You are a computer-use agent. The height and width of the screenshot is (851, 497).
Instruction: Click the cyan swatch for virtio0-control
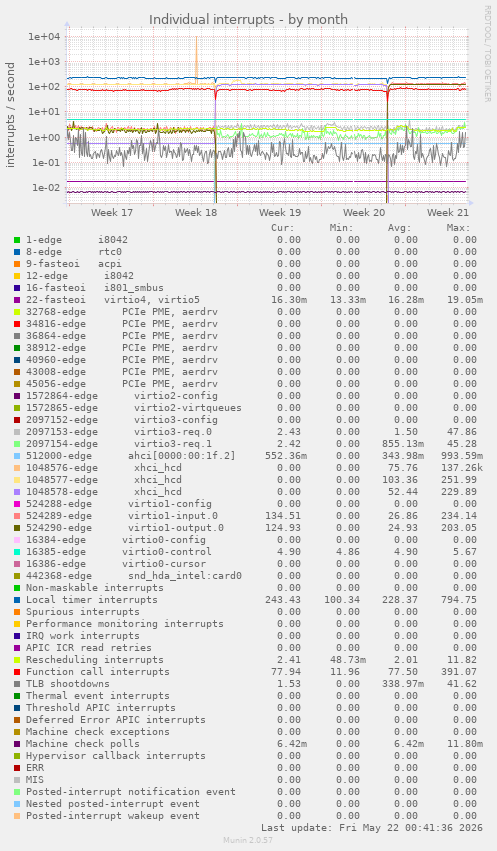[x=17, y=552]
